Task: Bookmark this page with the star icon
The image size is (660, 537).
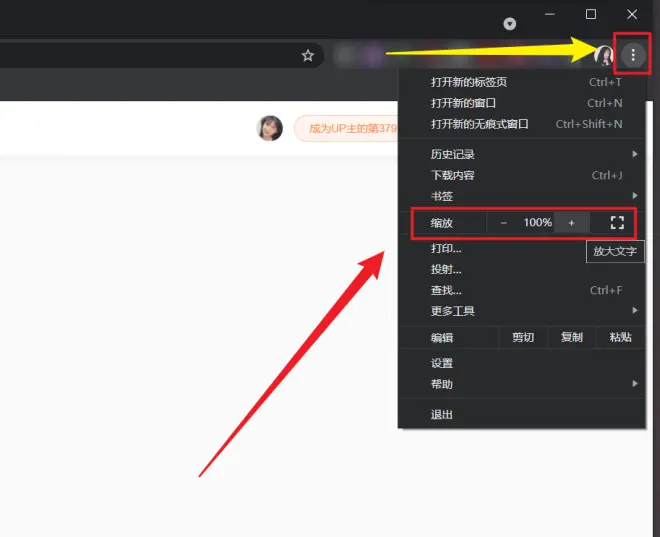Action: tap(308, 56)
